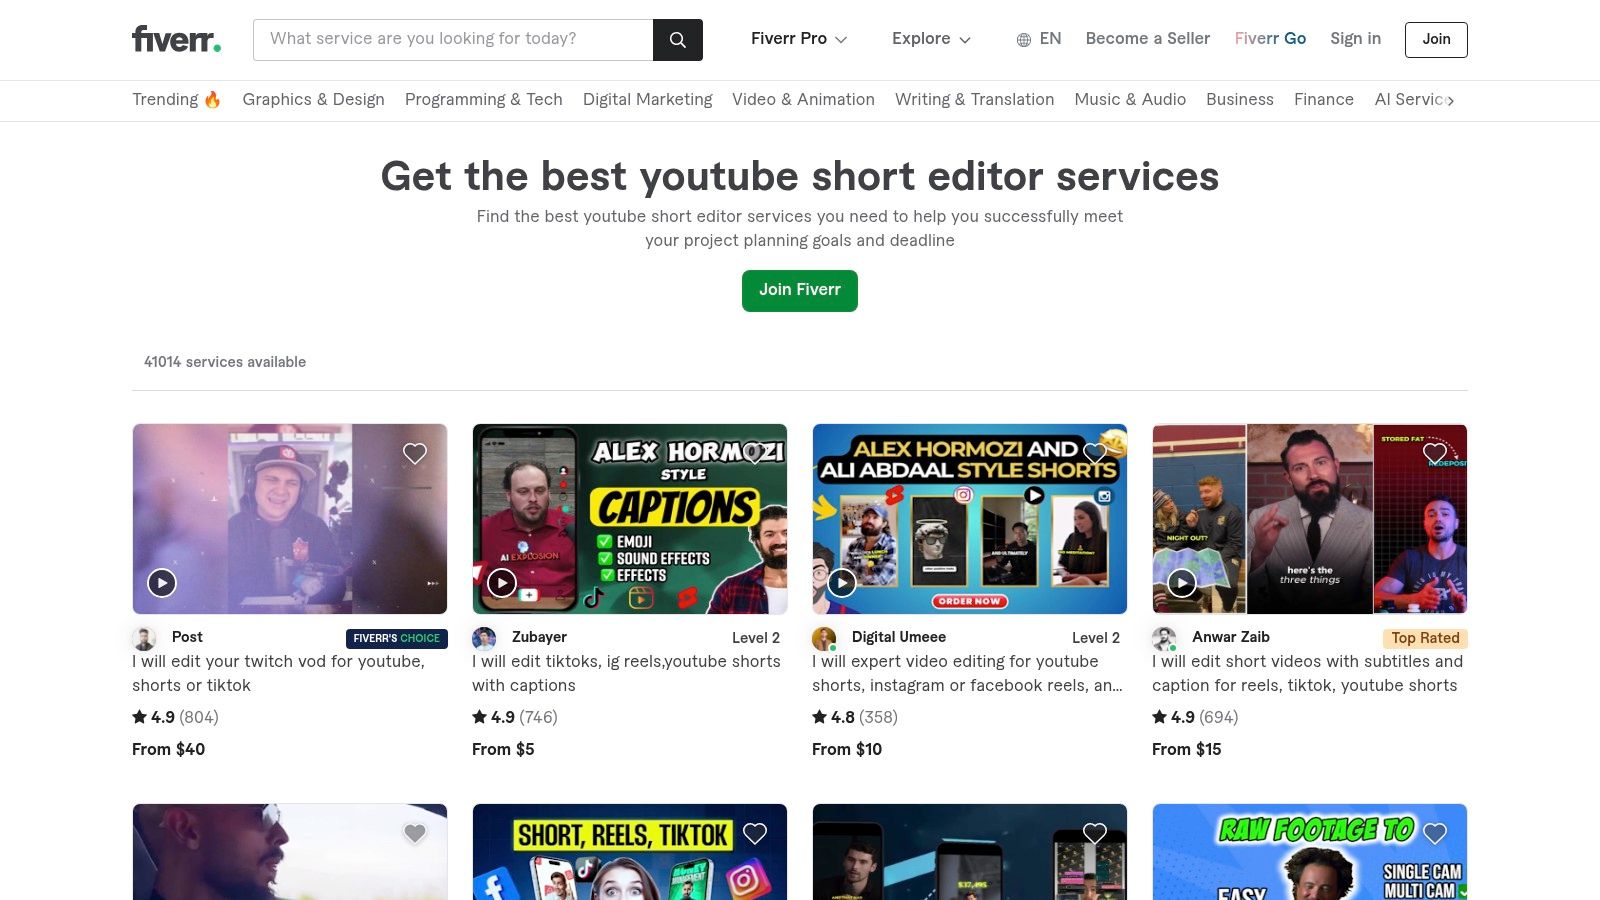The height and width of the screenshot is (900, 1600).
Task: Play the Digital Umeee gig video preview
Action: pyautogui.click(x=842, y=583)
